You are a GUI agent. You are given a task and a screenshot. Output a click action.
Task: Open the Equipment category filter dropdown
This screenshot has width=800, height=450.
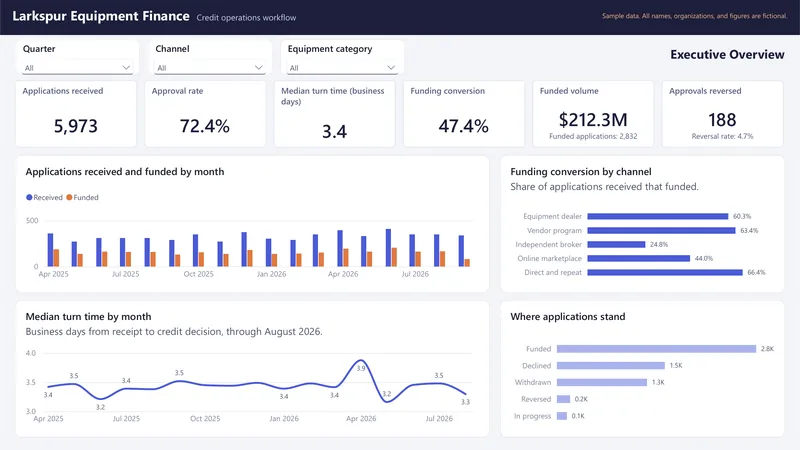point(342,67)
